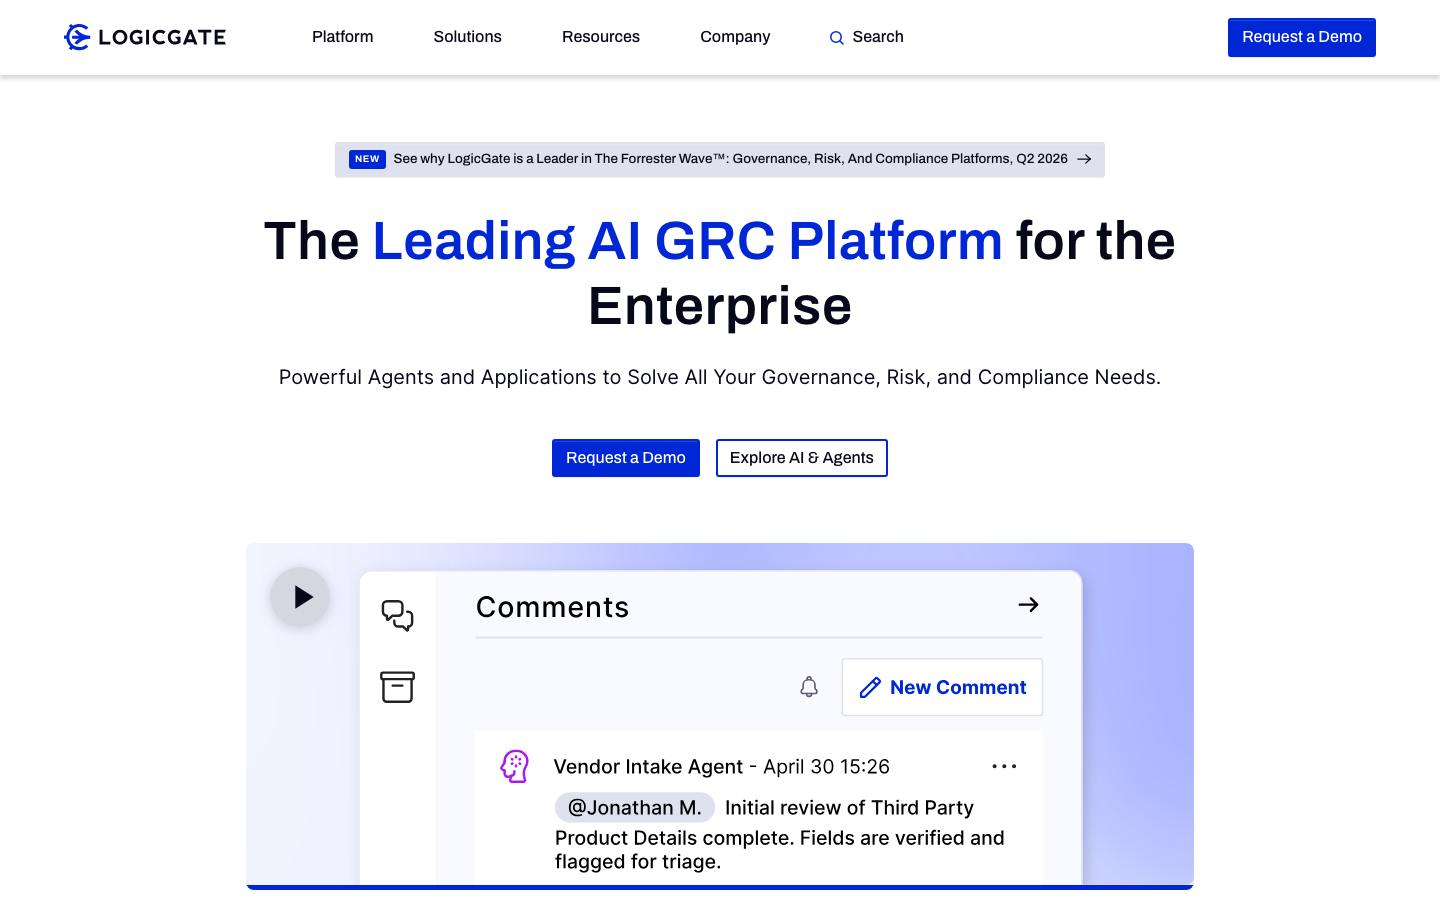Click the 'Vendor Intake Agent' comment author
The width and height of the screenshot is (1440, 900).
coord(648,767)
